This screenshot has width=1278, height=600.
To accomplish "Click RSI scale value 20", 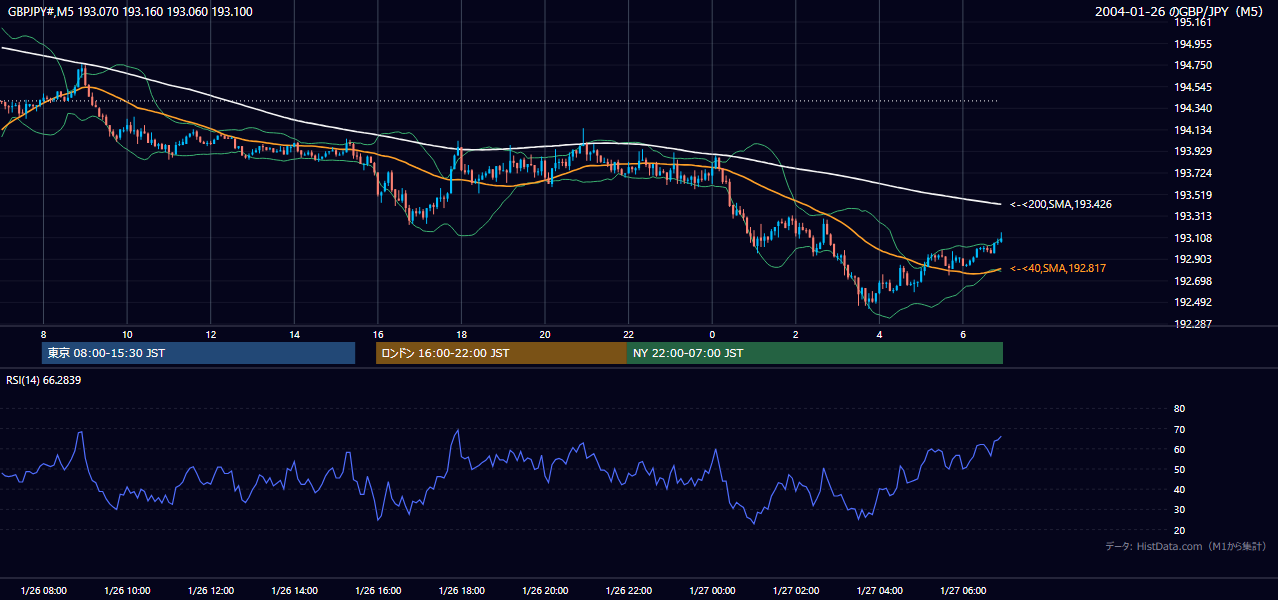I will (x=1179, y=530).
